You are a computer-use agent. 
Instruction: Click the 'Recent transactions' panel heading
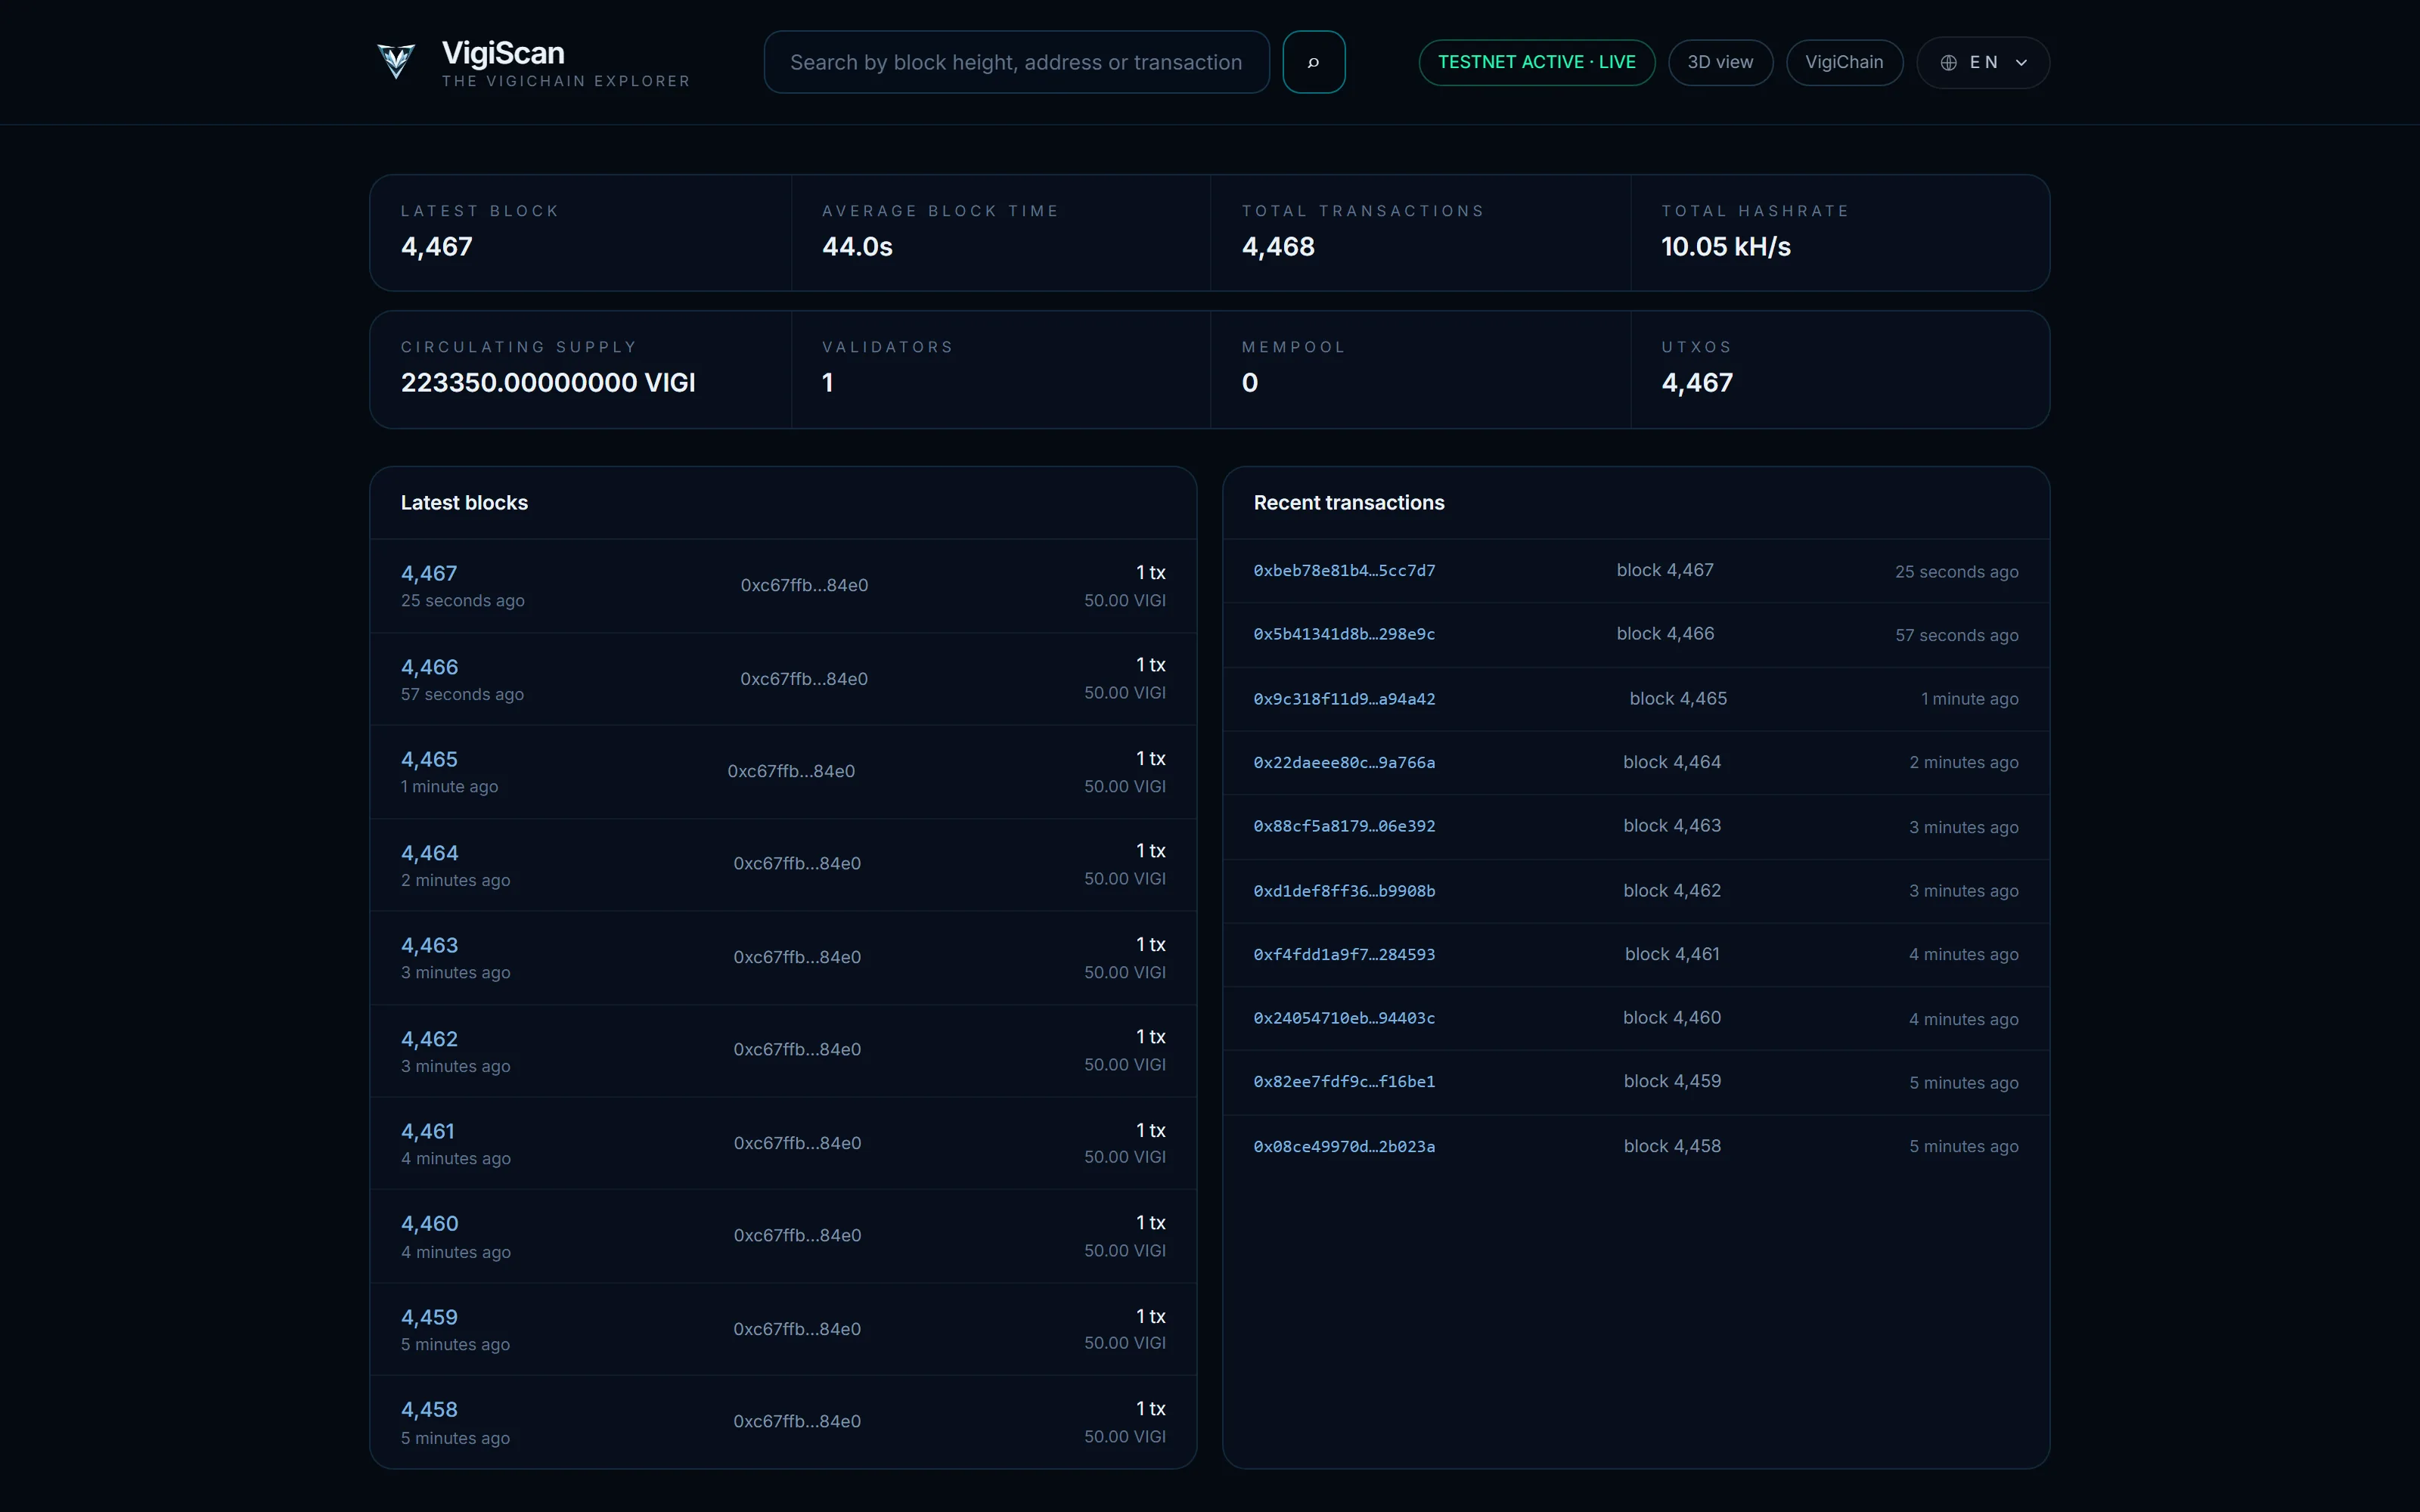pos(1349,503)
